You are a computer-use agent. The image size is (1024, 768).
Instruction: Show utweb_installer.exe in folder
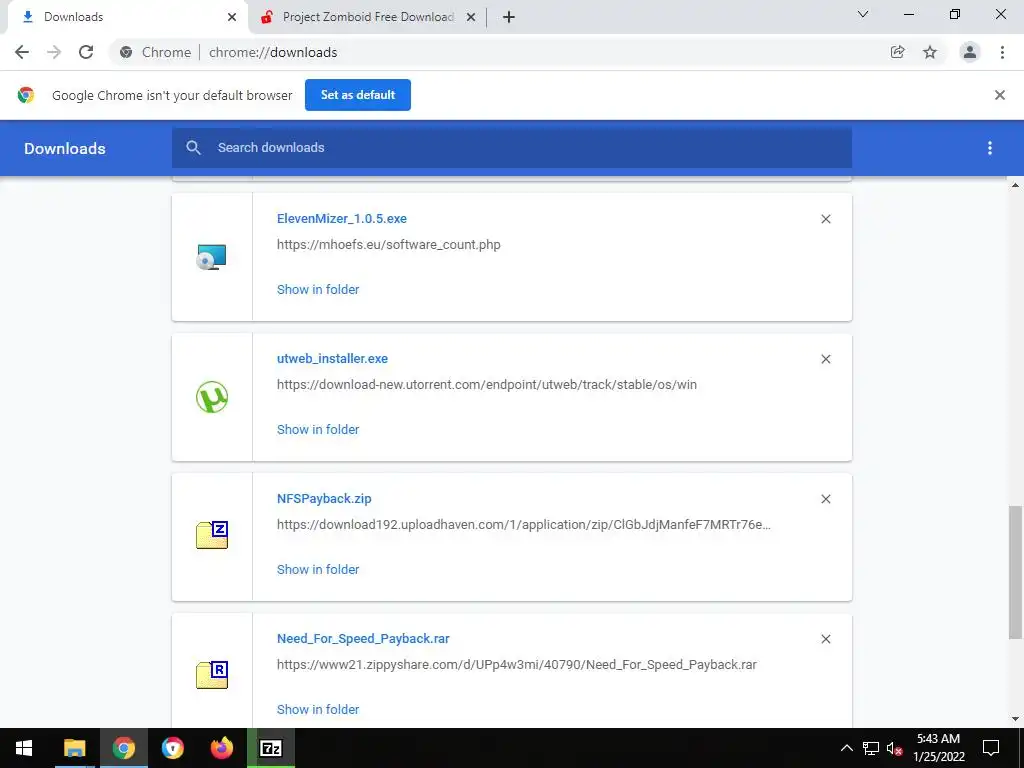(x=318, y=429)
